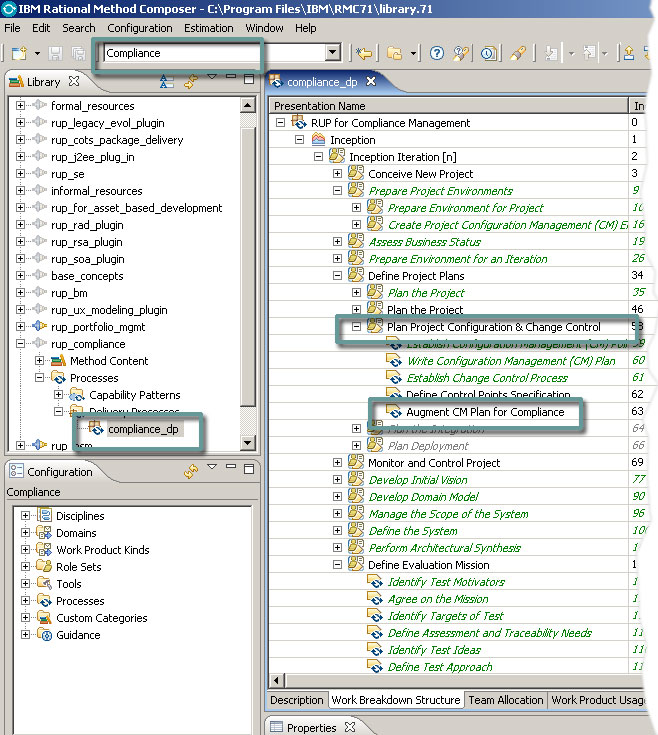Expand the formal_resources plugin node
Screen dimensions: 658x735
pyautogui.click(x=20, y=105)
